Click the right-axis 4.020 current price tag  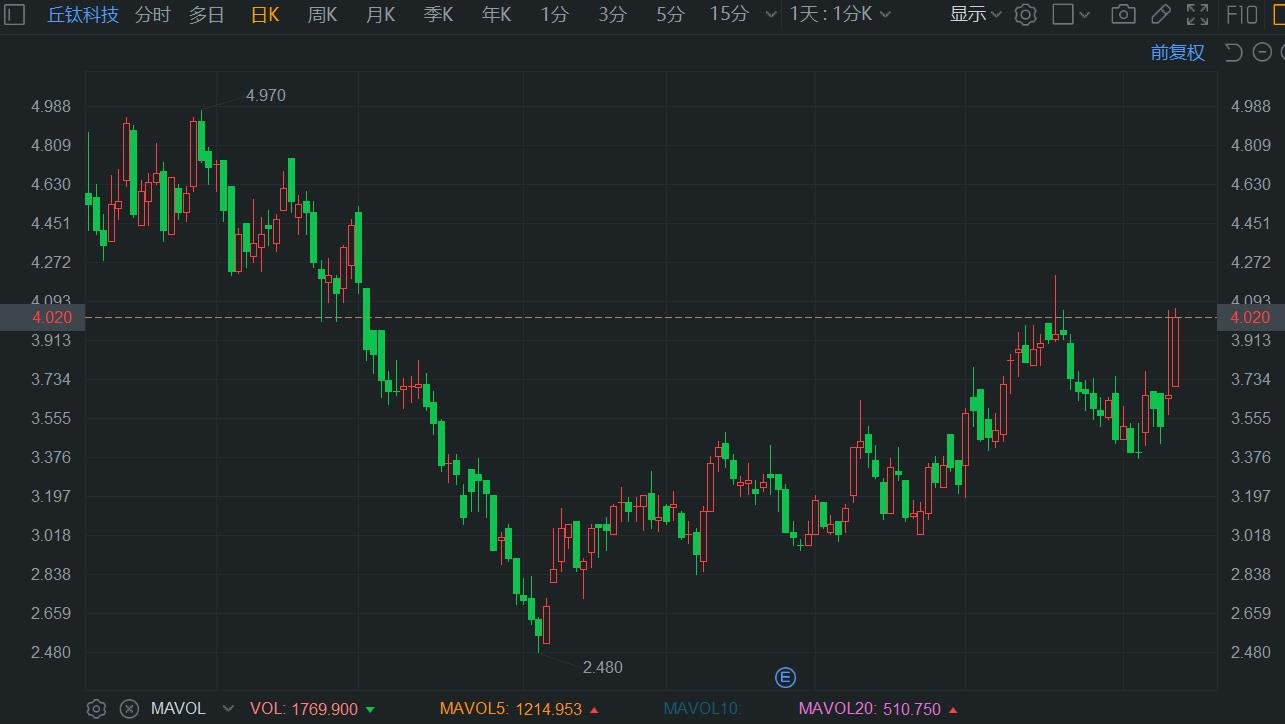(1250, 317)
